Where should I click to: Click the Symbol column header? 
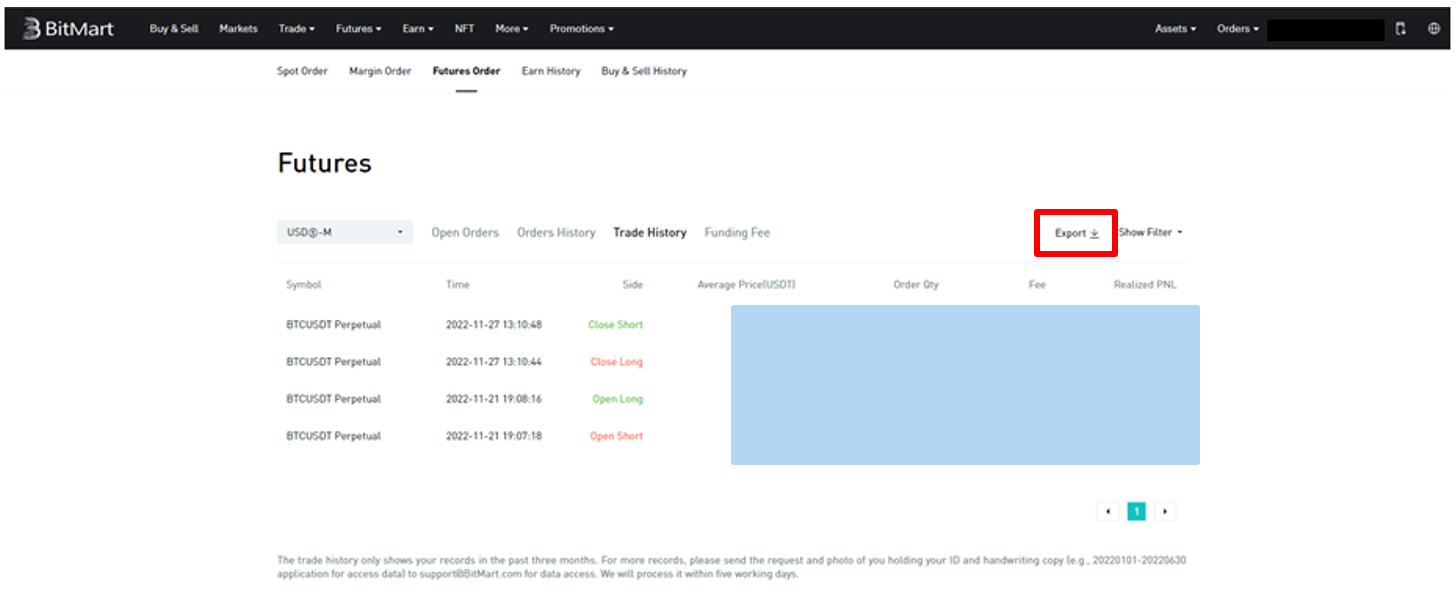[304, 285]
